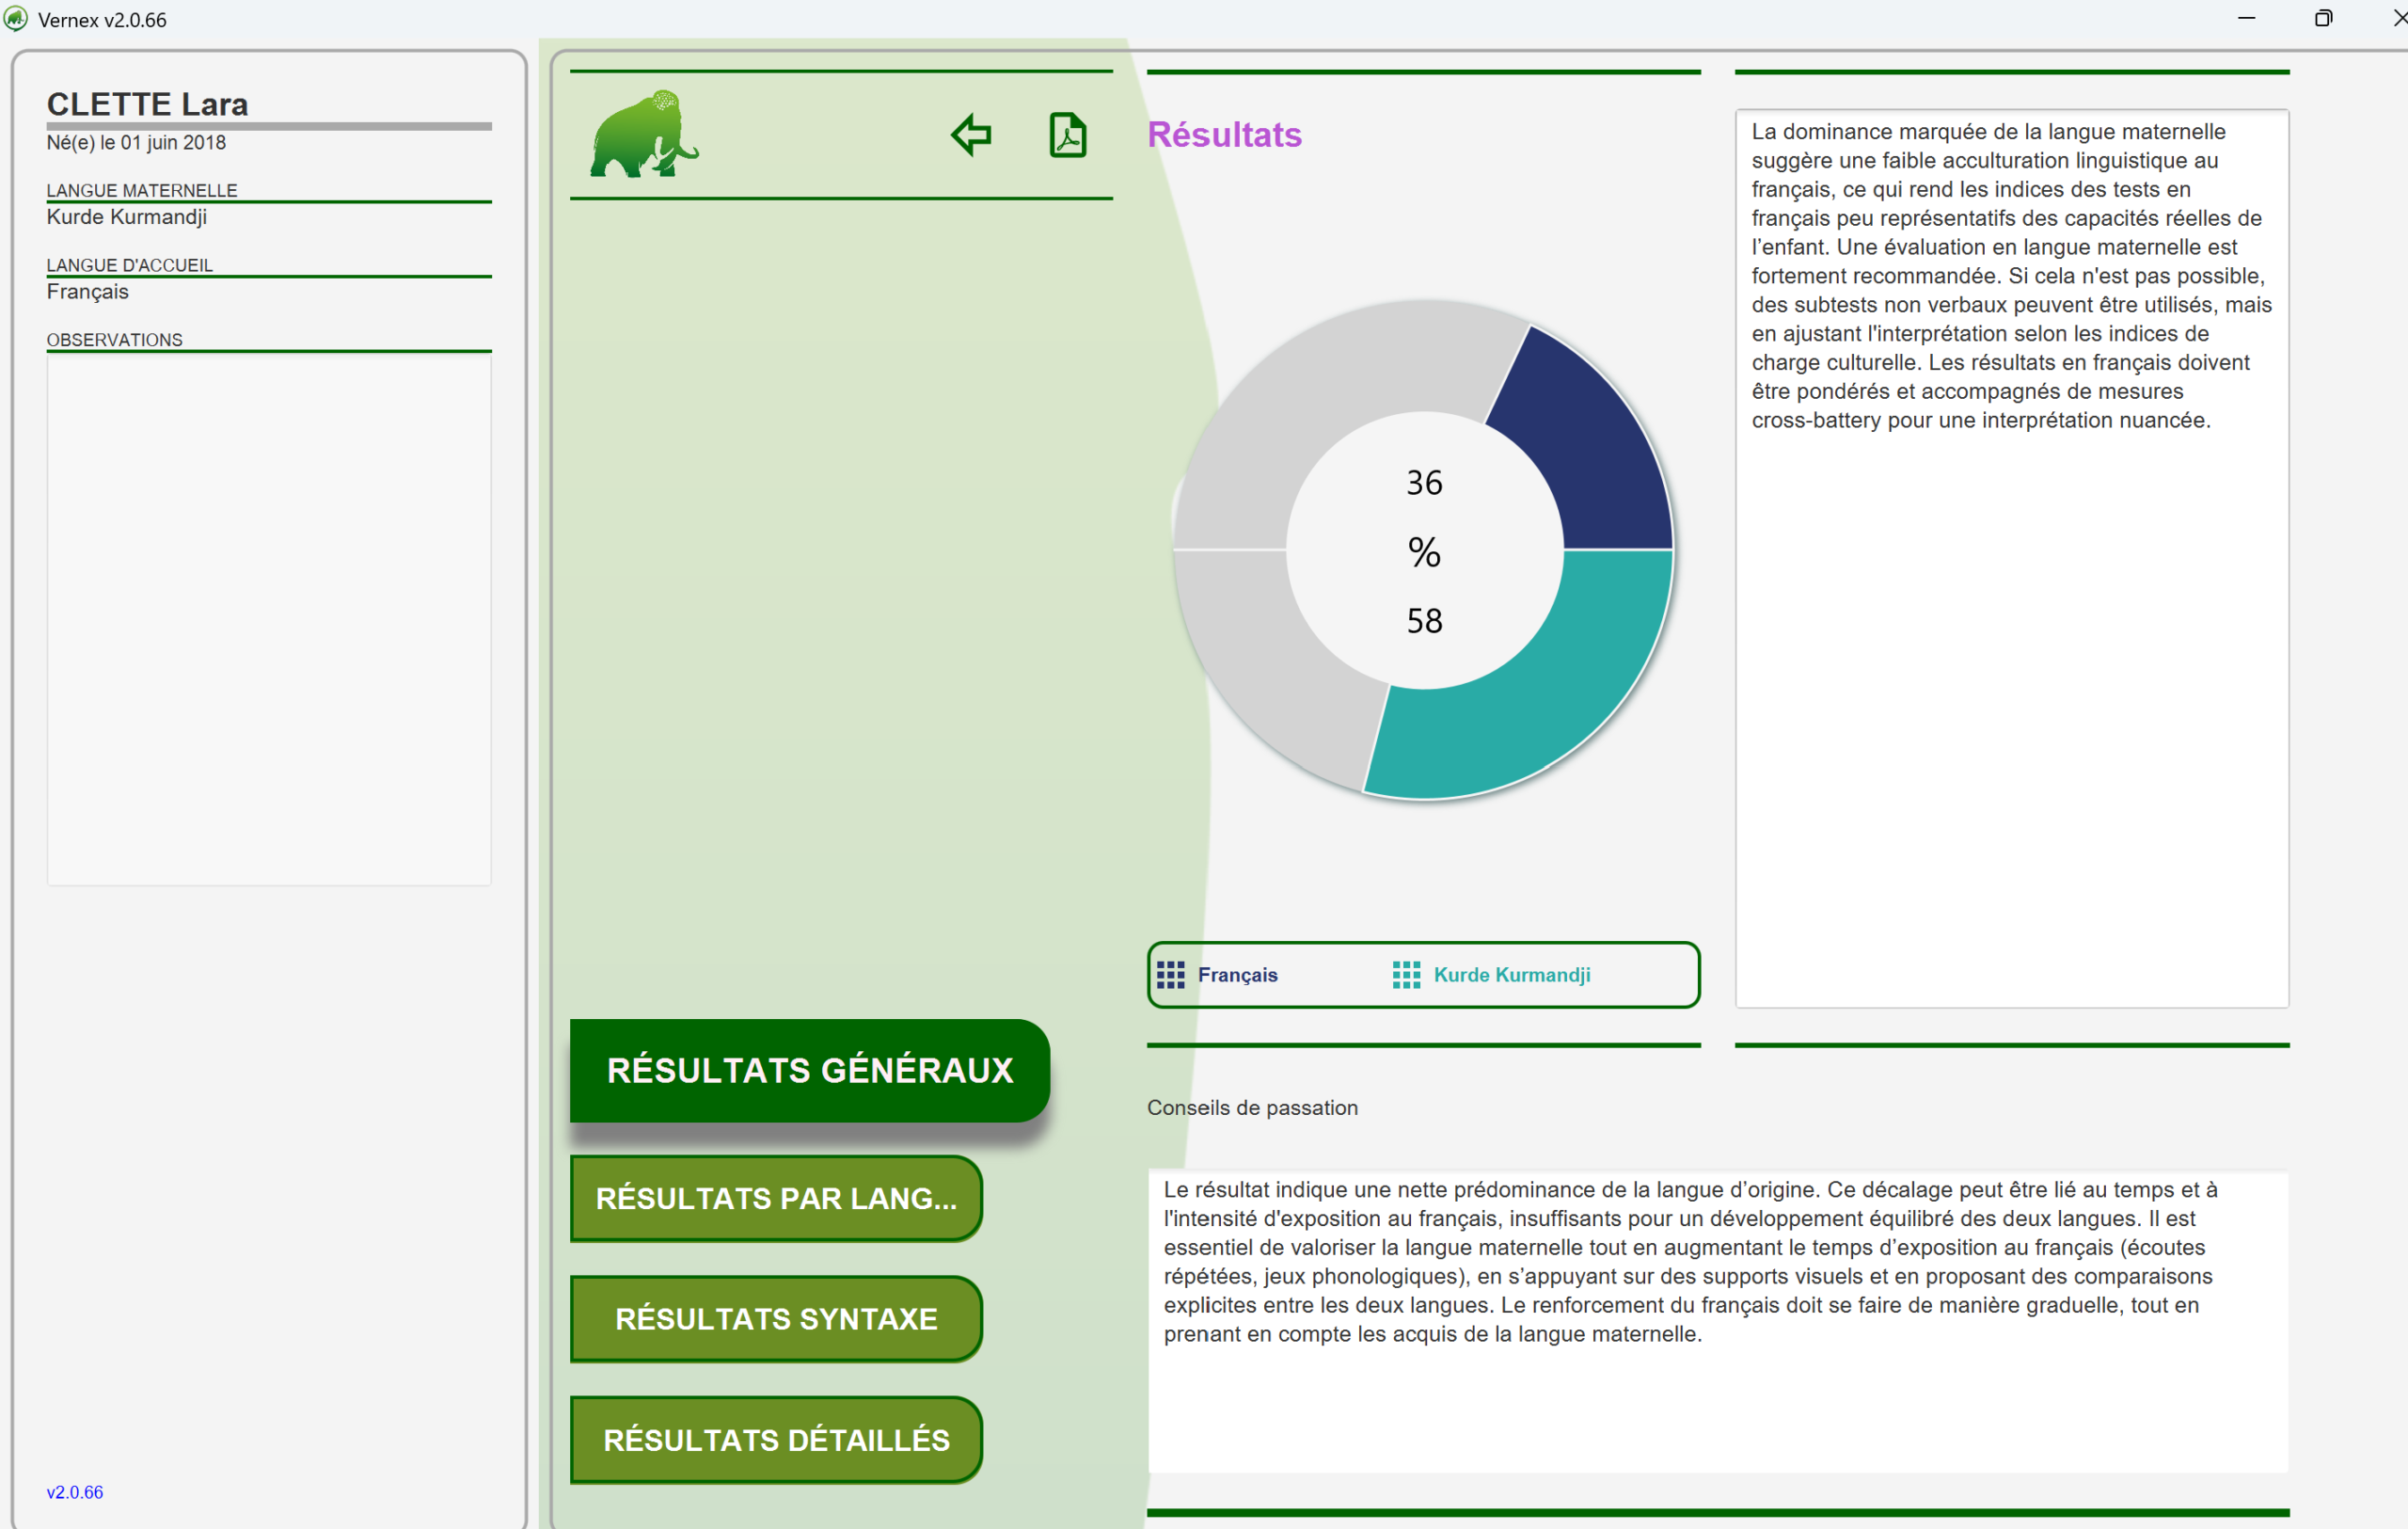
Task: Export results with the PDF icon
Action: click(1068, 134)
